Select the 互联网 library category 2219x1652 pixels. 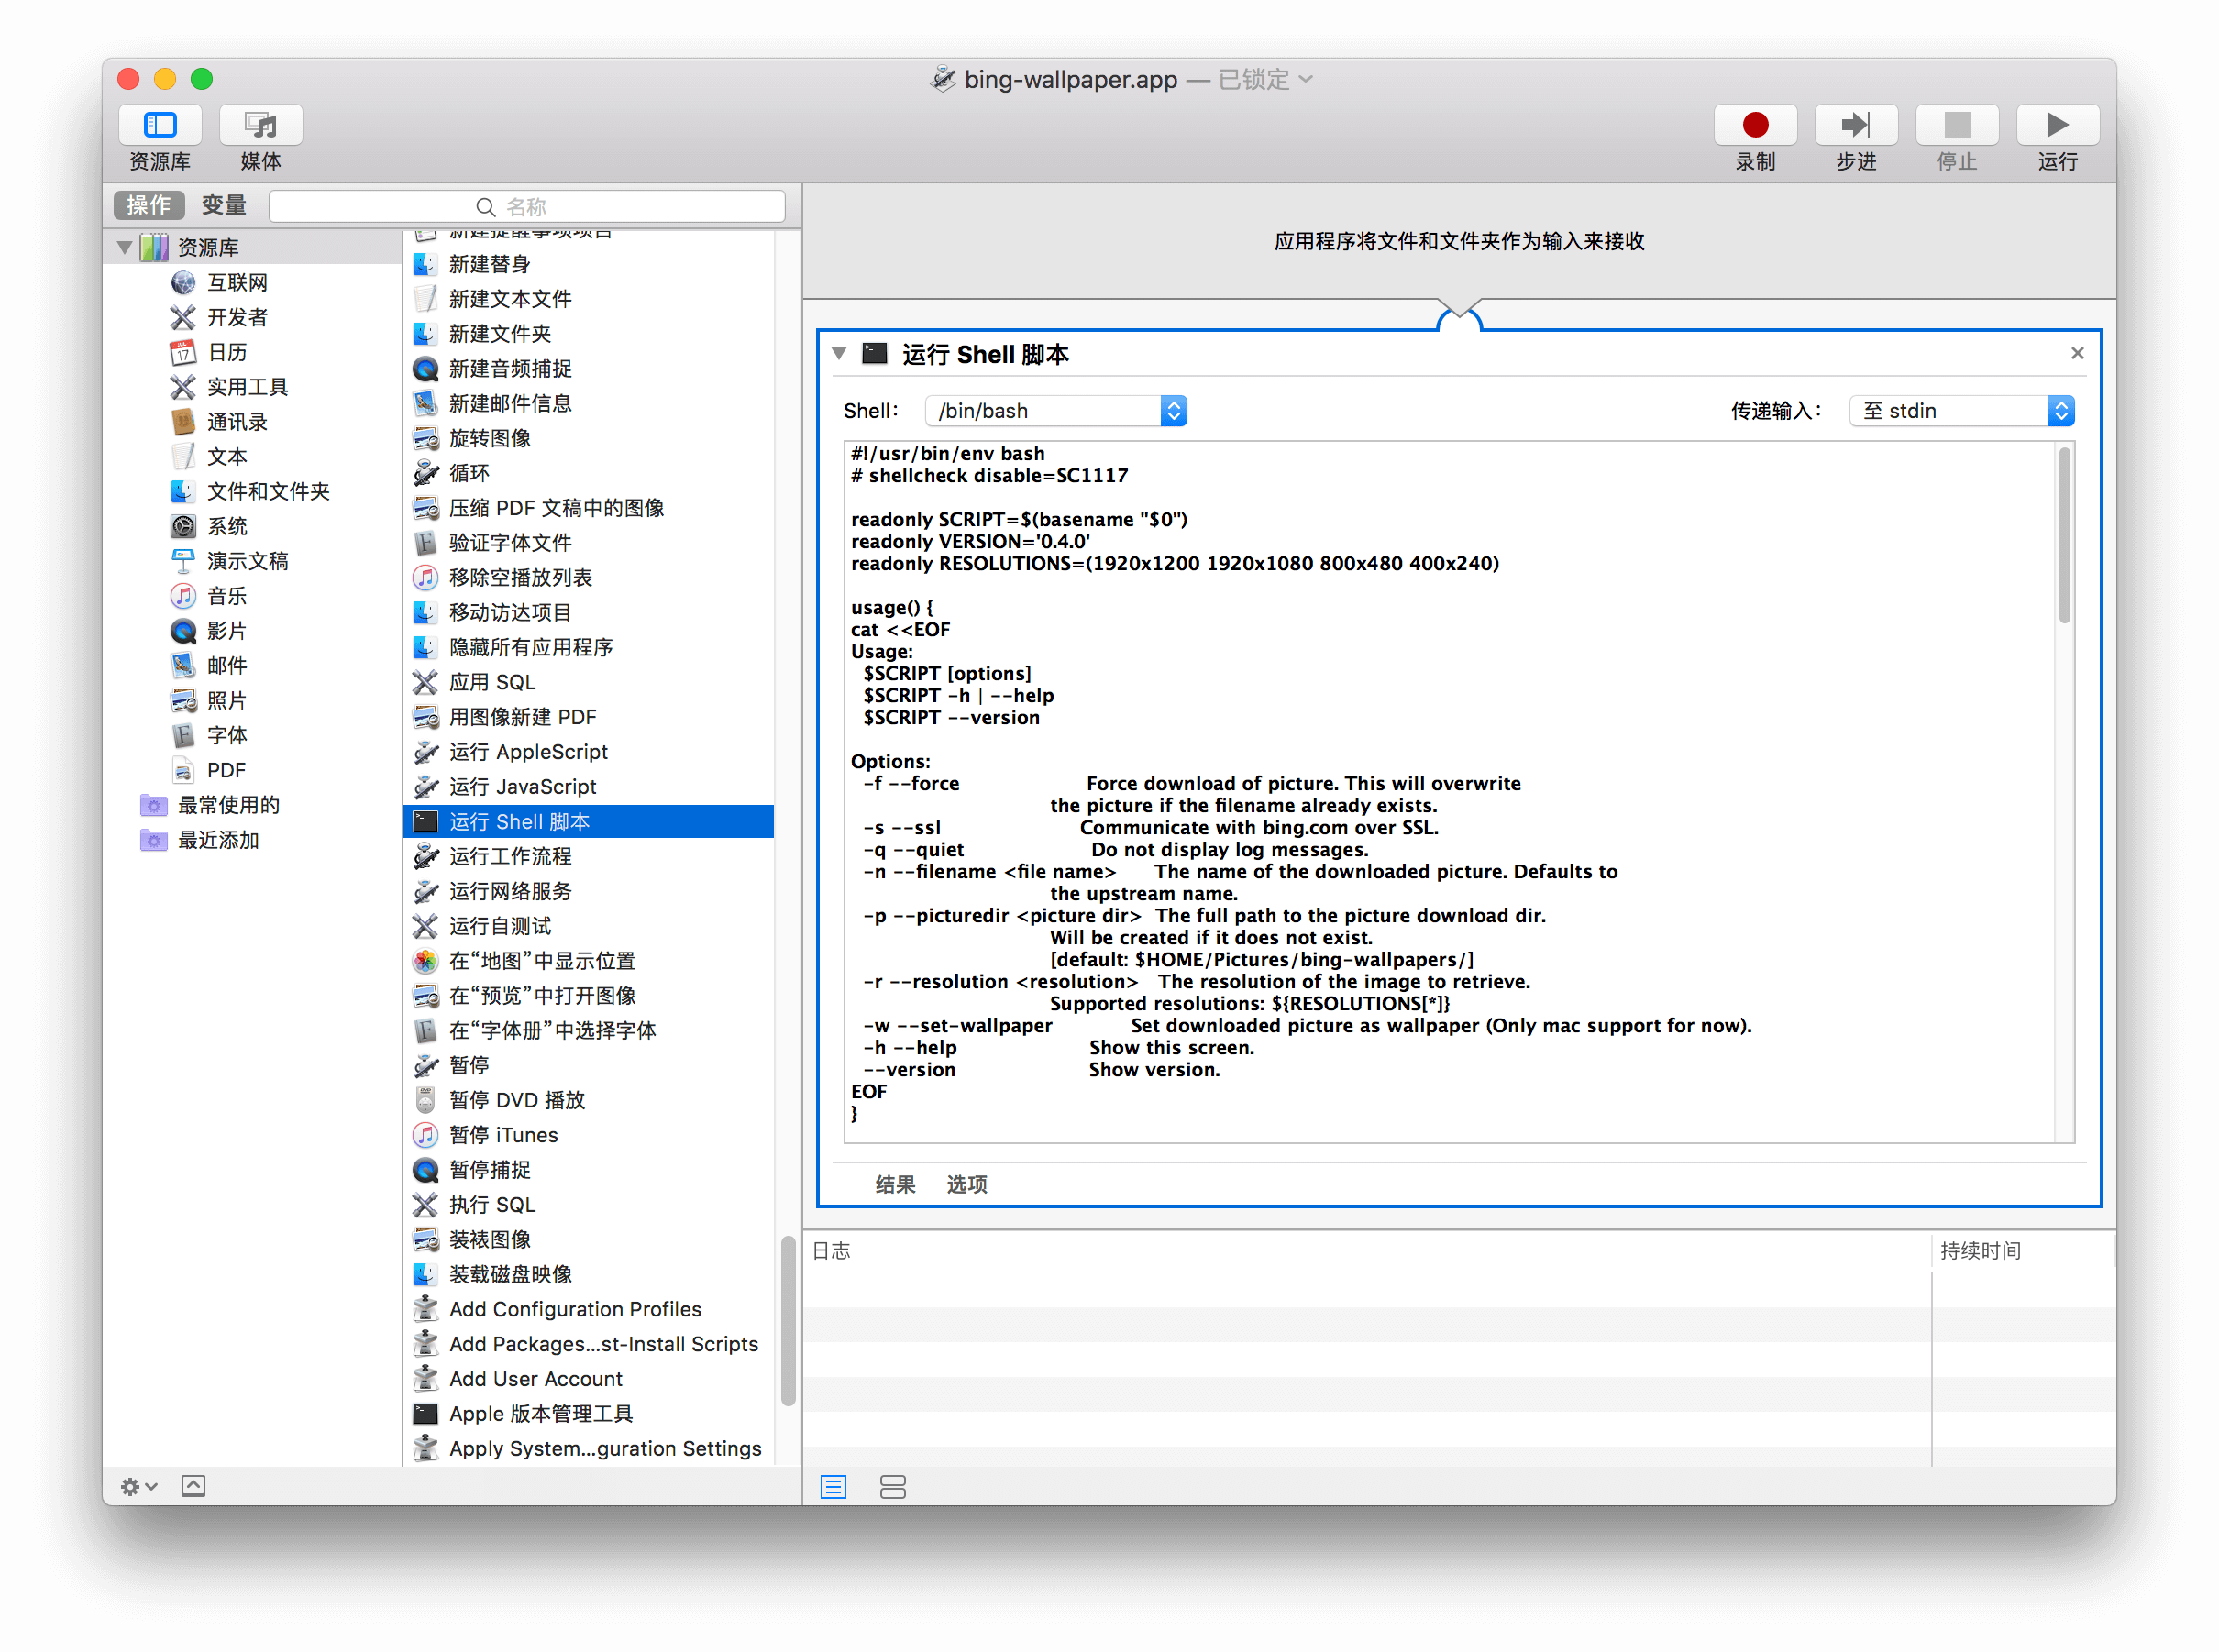click(237, 282)
